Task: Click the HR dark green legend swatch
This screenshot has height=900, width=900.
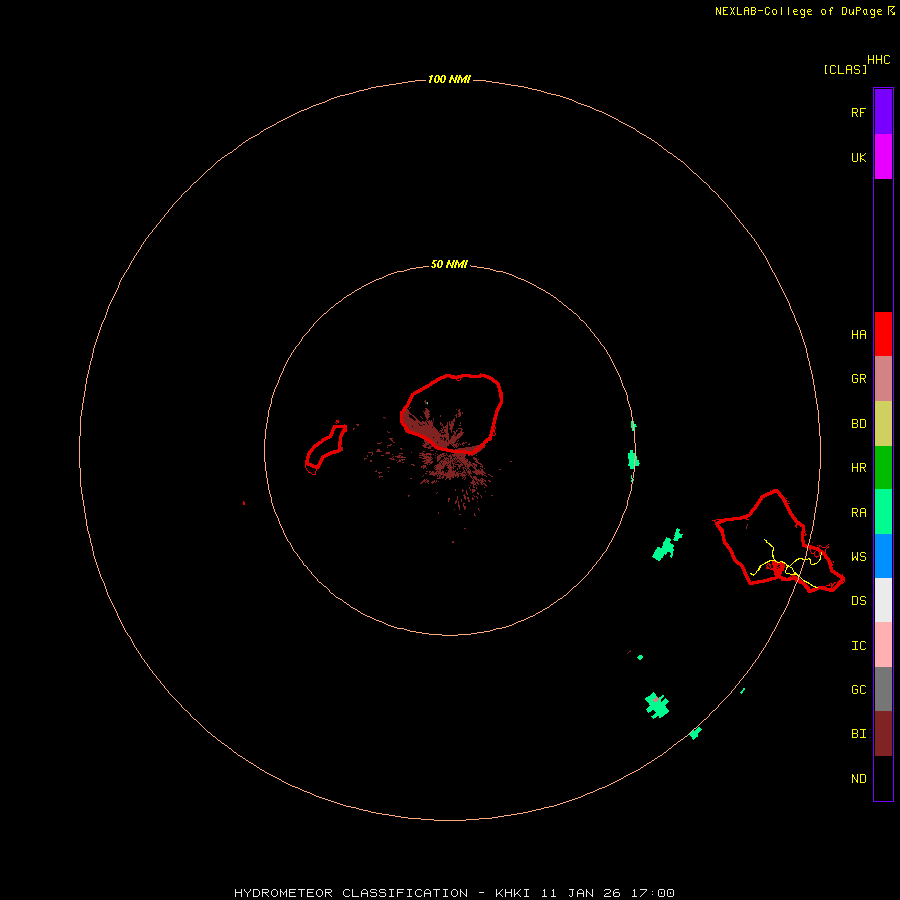Action: 883,468
